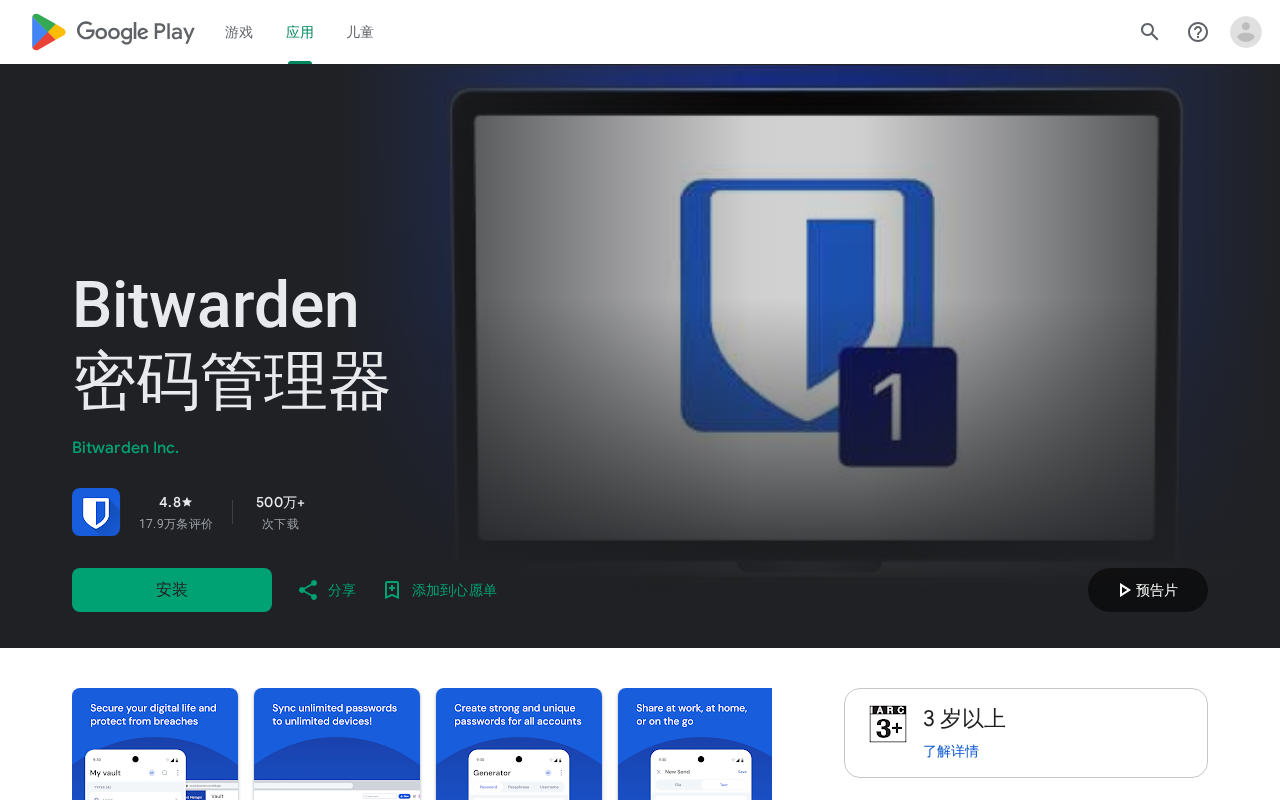Click 添加到心愿单 text

(454, 590)
